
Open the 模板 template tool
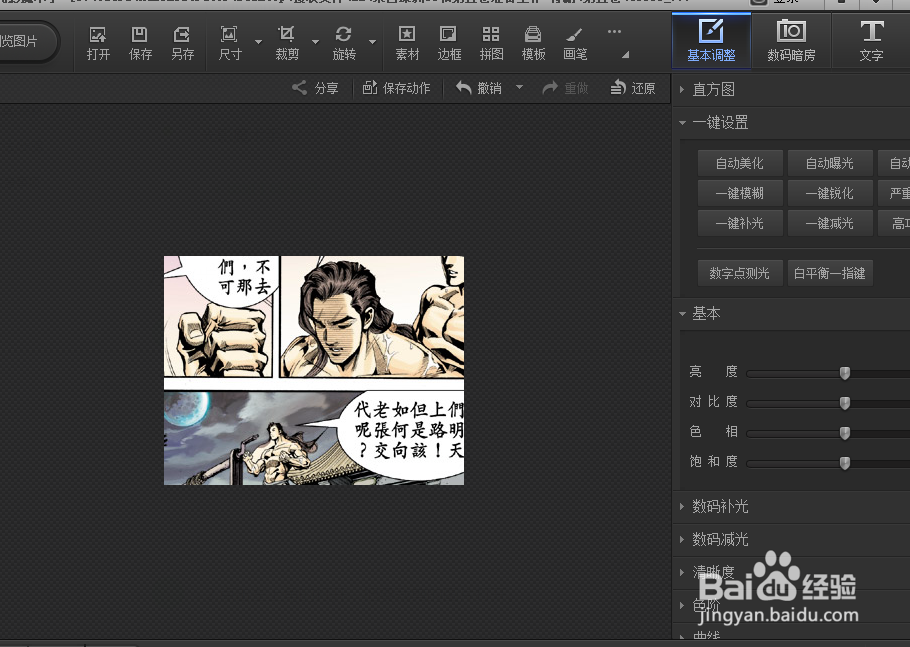click(x=533, y=44)
